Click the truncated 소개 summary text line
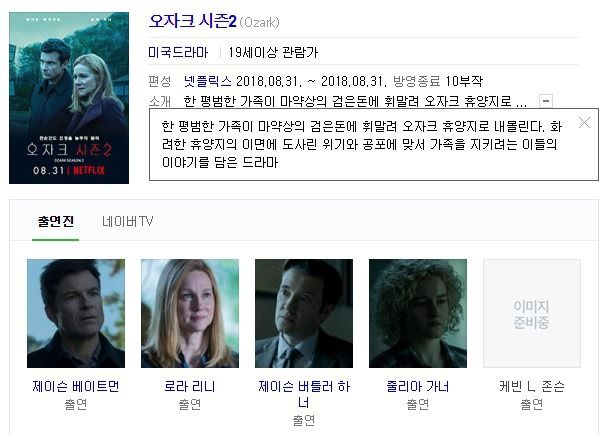The height and width of the screenshot is (435, 607). [x=355, y=101]
